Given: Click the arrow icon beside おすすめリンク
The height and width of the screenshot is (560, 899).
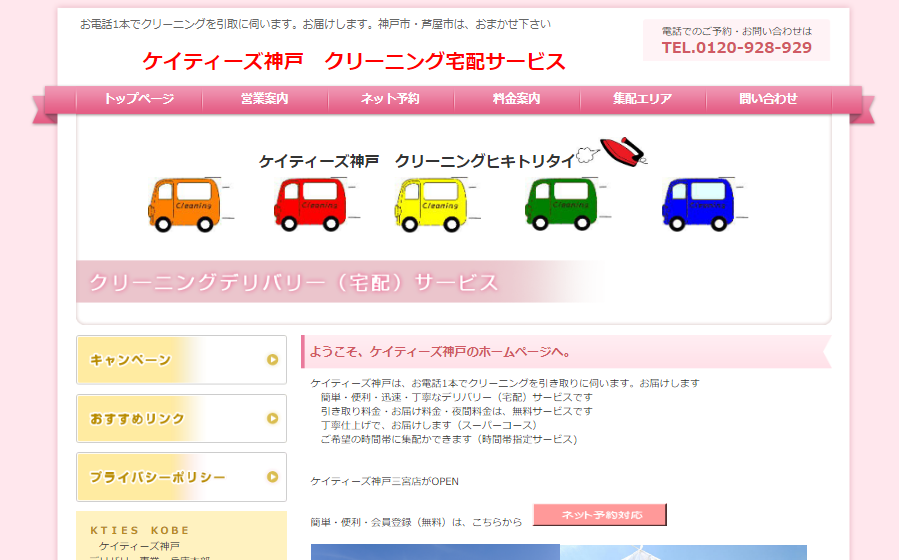Looking at the screenshot, I should (x=272, y=418).
